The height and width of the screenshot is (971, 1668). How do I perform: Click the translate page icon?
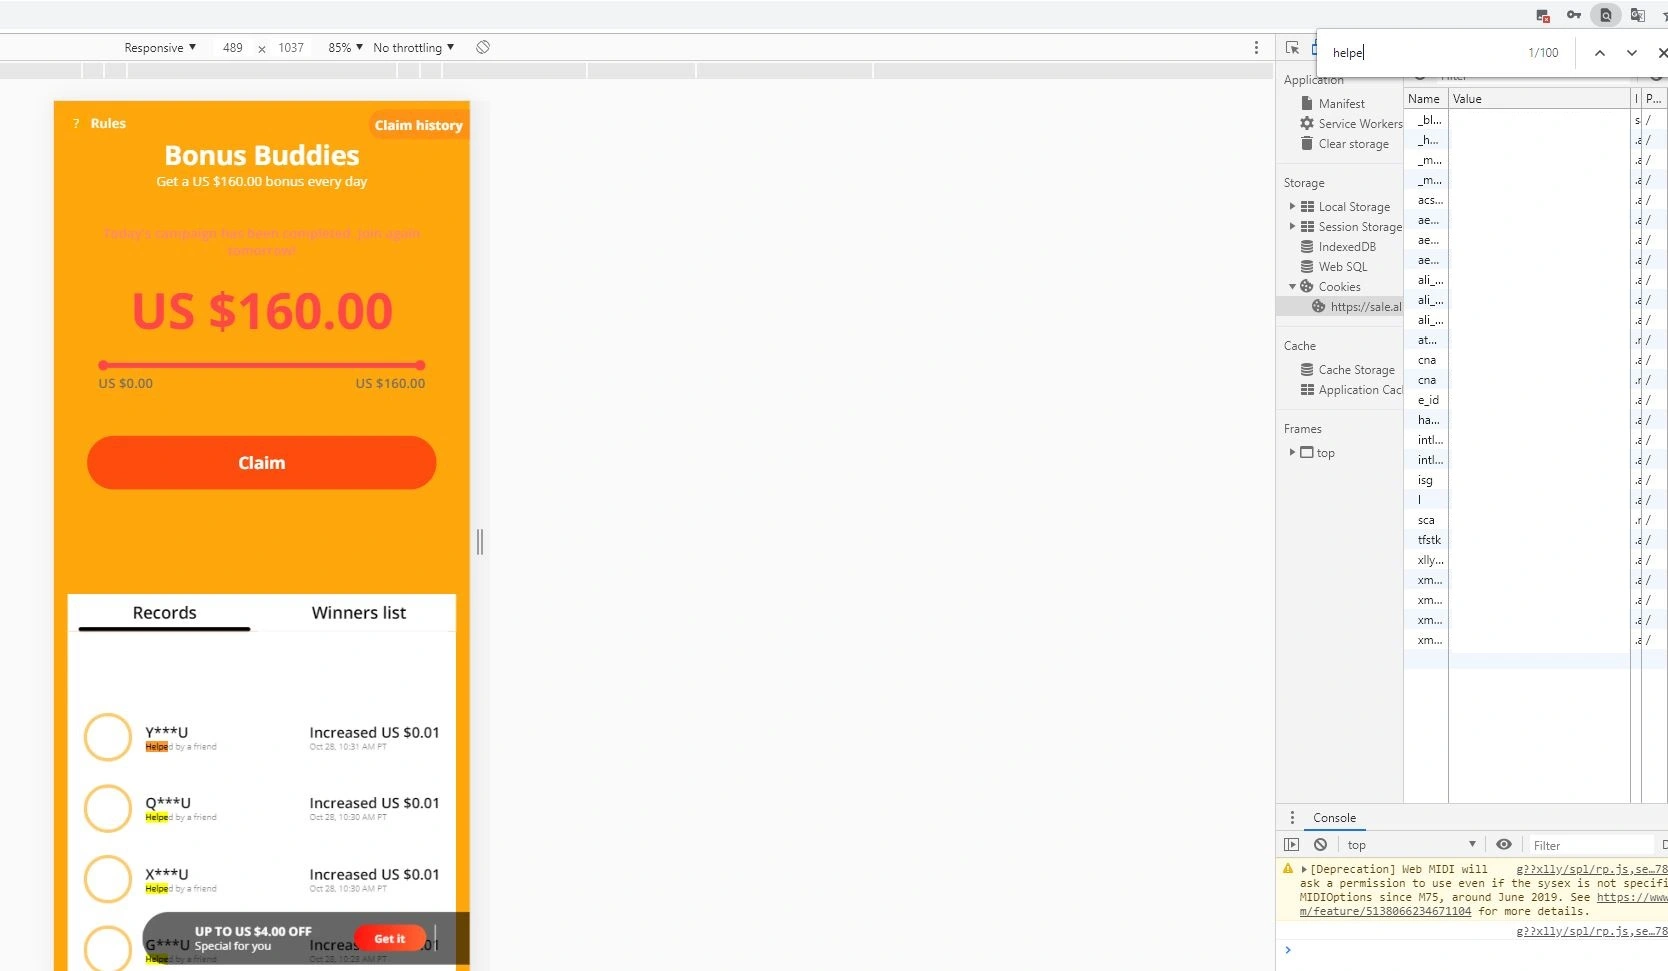click(1638, 15)
